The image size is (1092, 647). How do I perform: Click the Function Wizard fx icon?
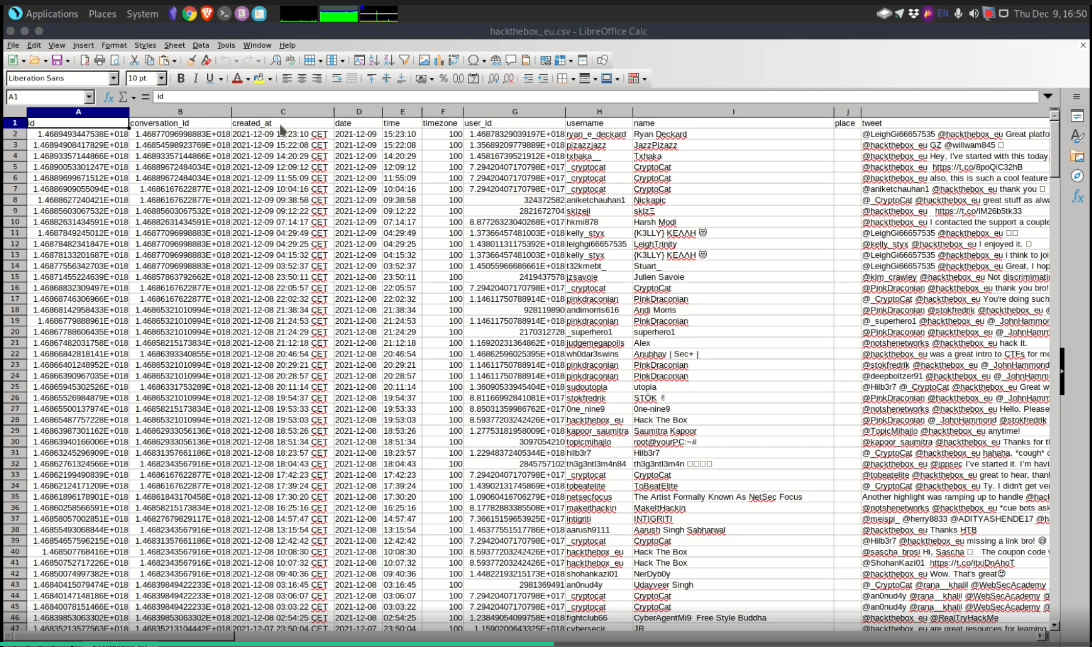point(109,97)
